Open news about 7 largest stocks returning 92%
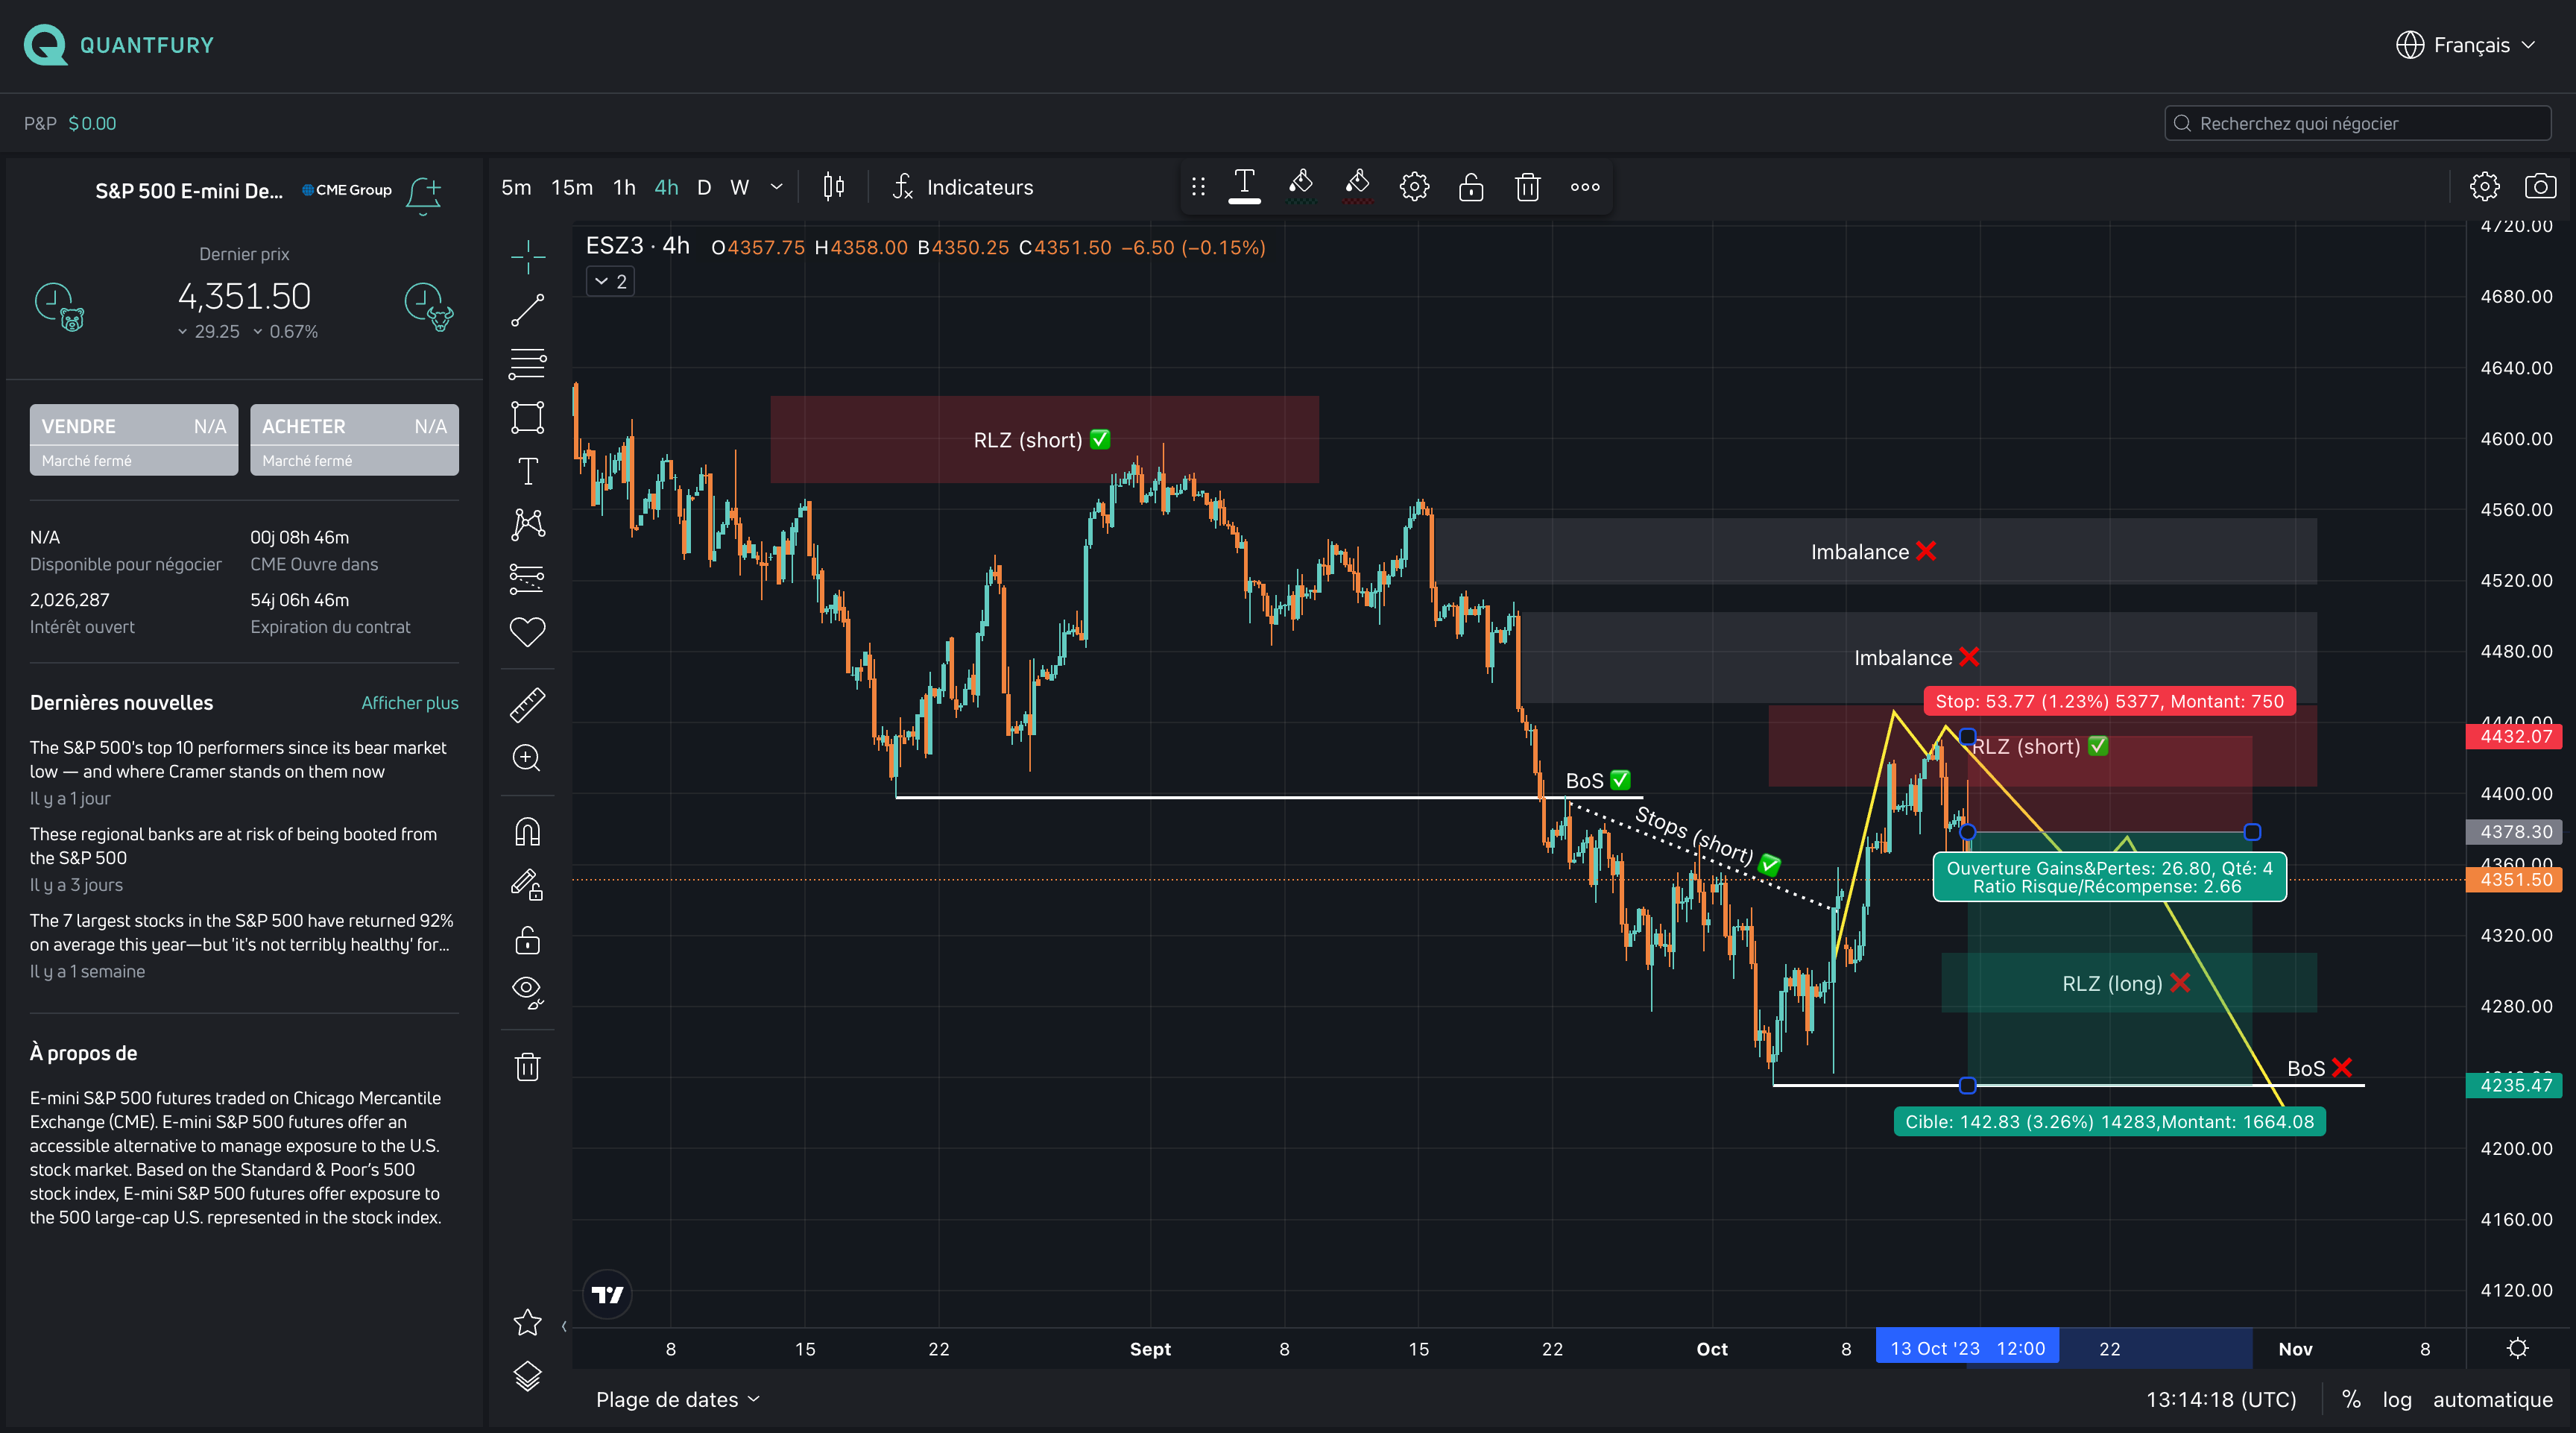2576x1433 pixels. (x=241, y=932)
